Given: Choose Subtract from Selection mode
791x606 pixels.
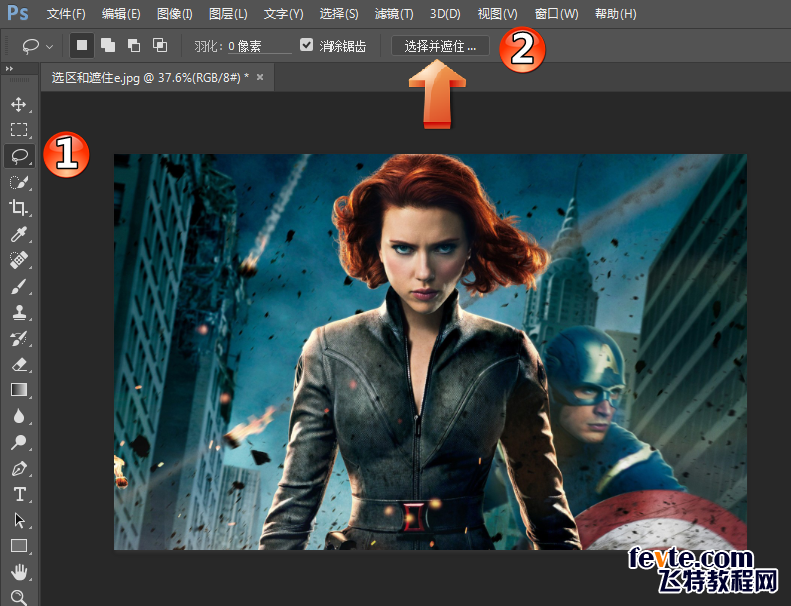Looking at the screenshot, I should [134, 45].
